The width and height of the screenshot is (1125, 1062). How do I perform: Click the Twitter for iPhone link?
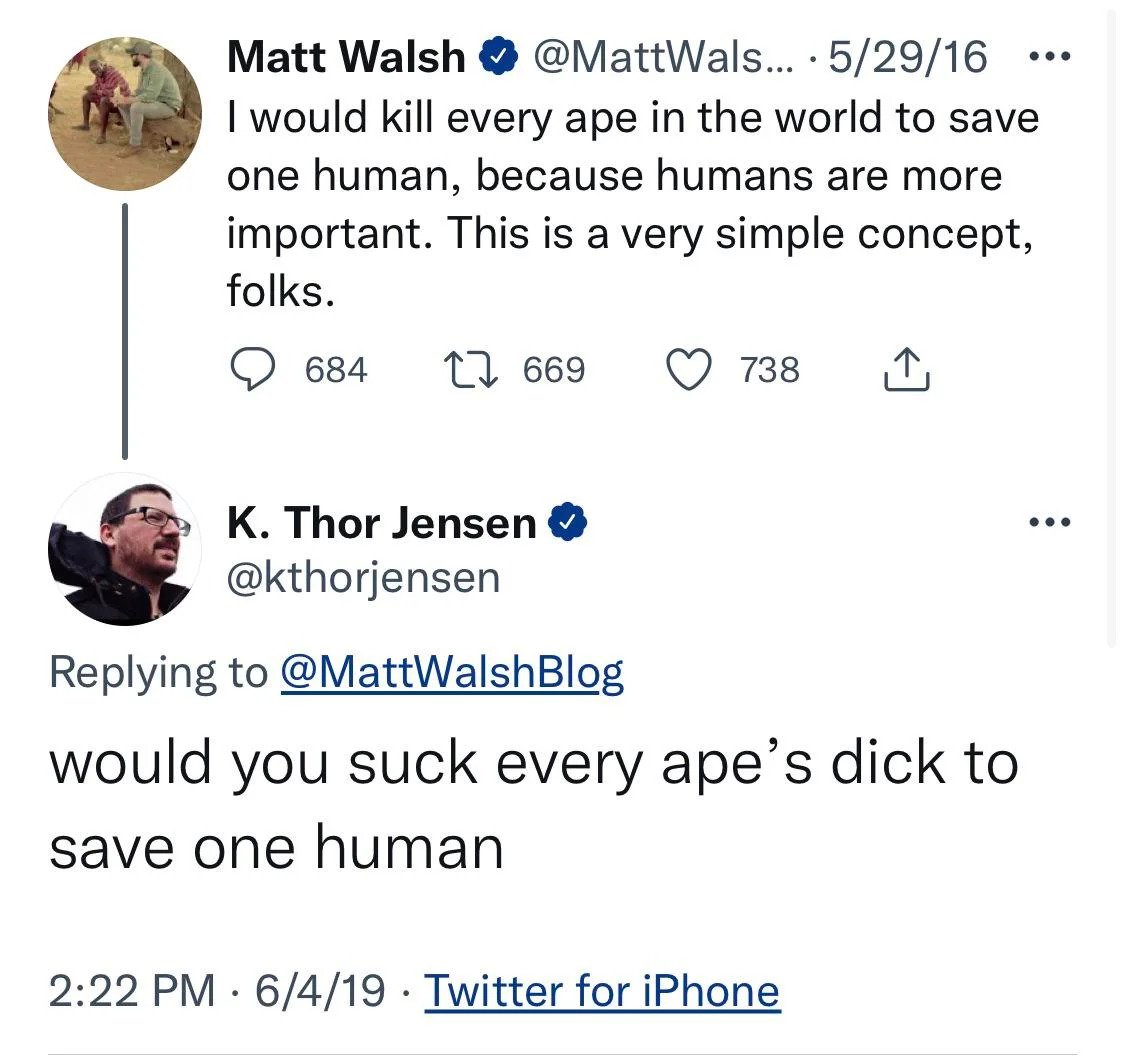click(x=602, y=991)
